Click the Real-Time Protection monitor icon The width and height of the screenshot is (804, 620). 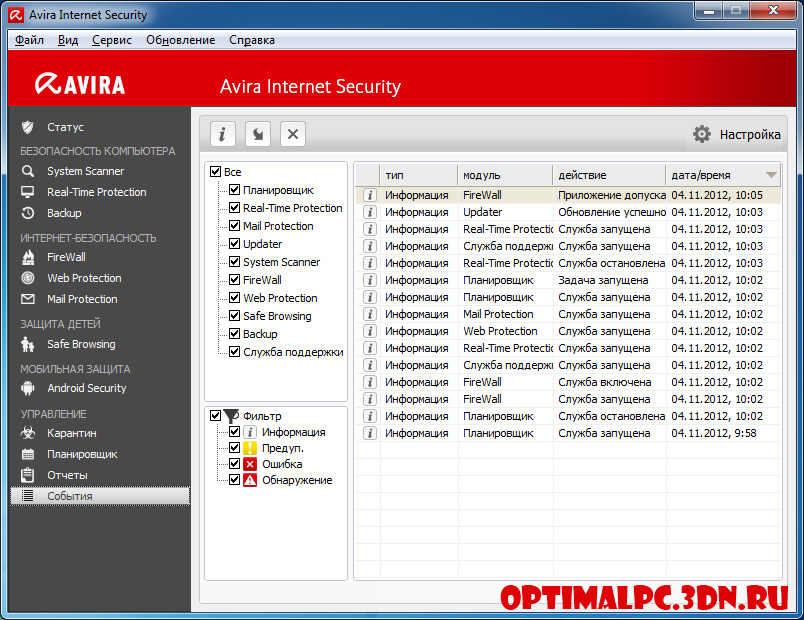pos(28,192)
